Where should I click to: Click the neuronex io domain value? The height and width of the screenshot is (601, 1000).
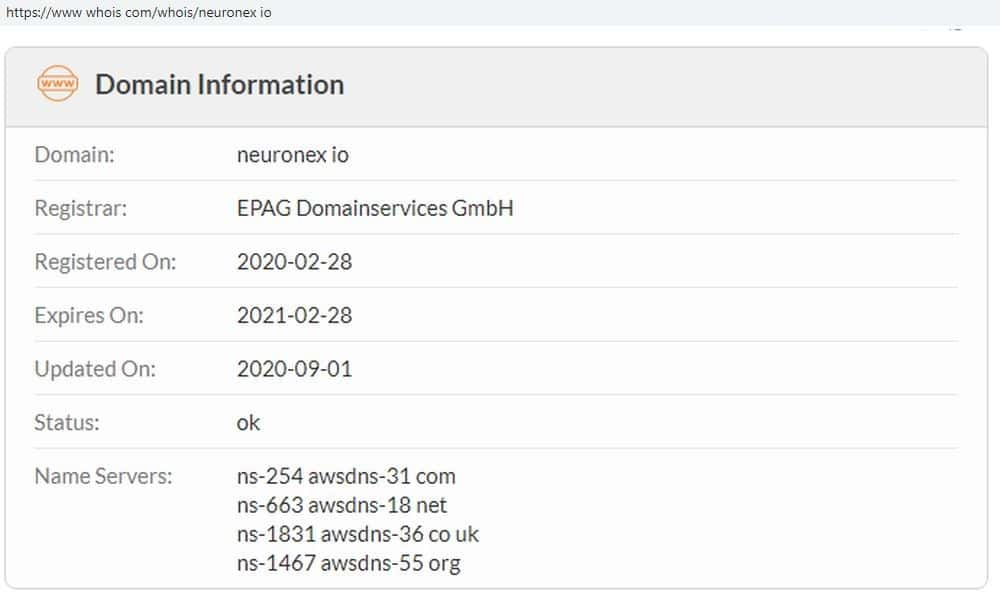pos(293,155)
